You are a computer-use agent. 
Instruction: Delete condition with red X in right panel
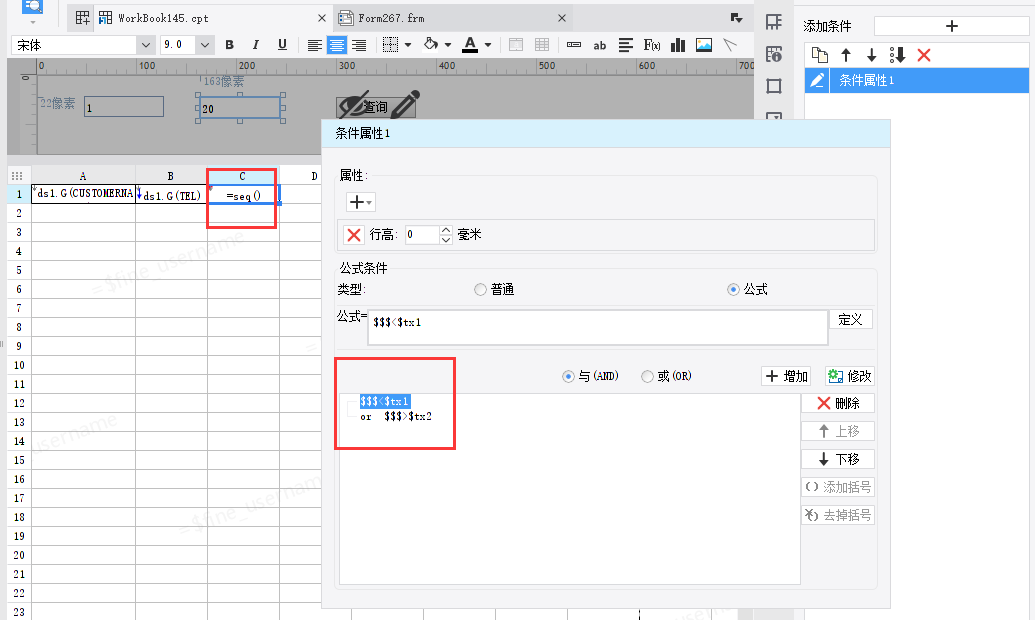pyautogui.click(x=924, y=55)
